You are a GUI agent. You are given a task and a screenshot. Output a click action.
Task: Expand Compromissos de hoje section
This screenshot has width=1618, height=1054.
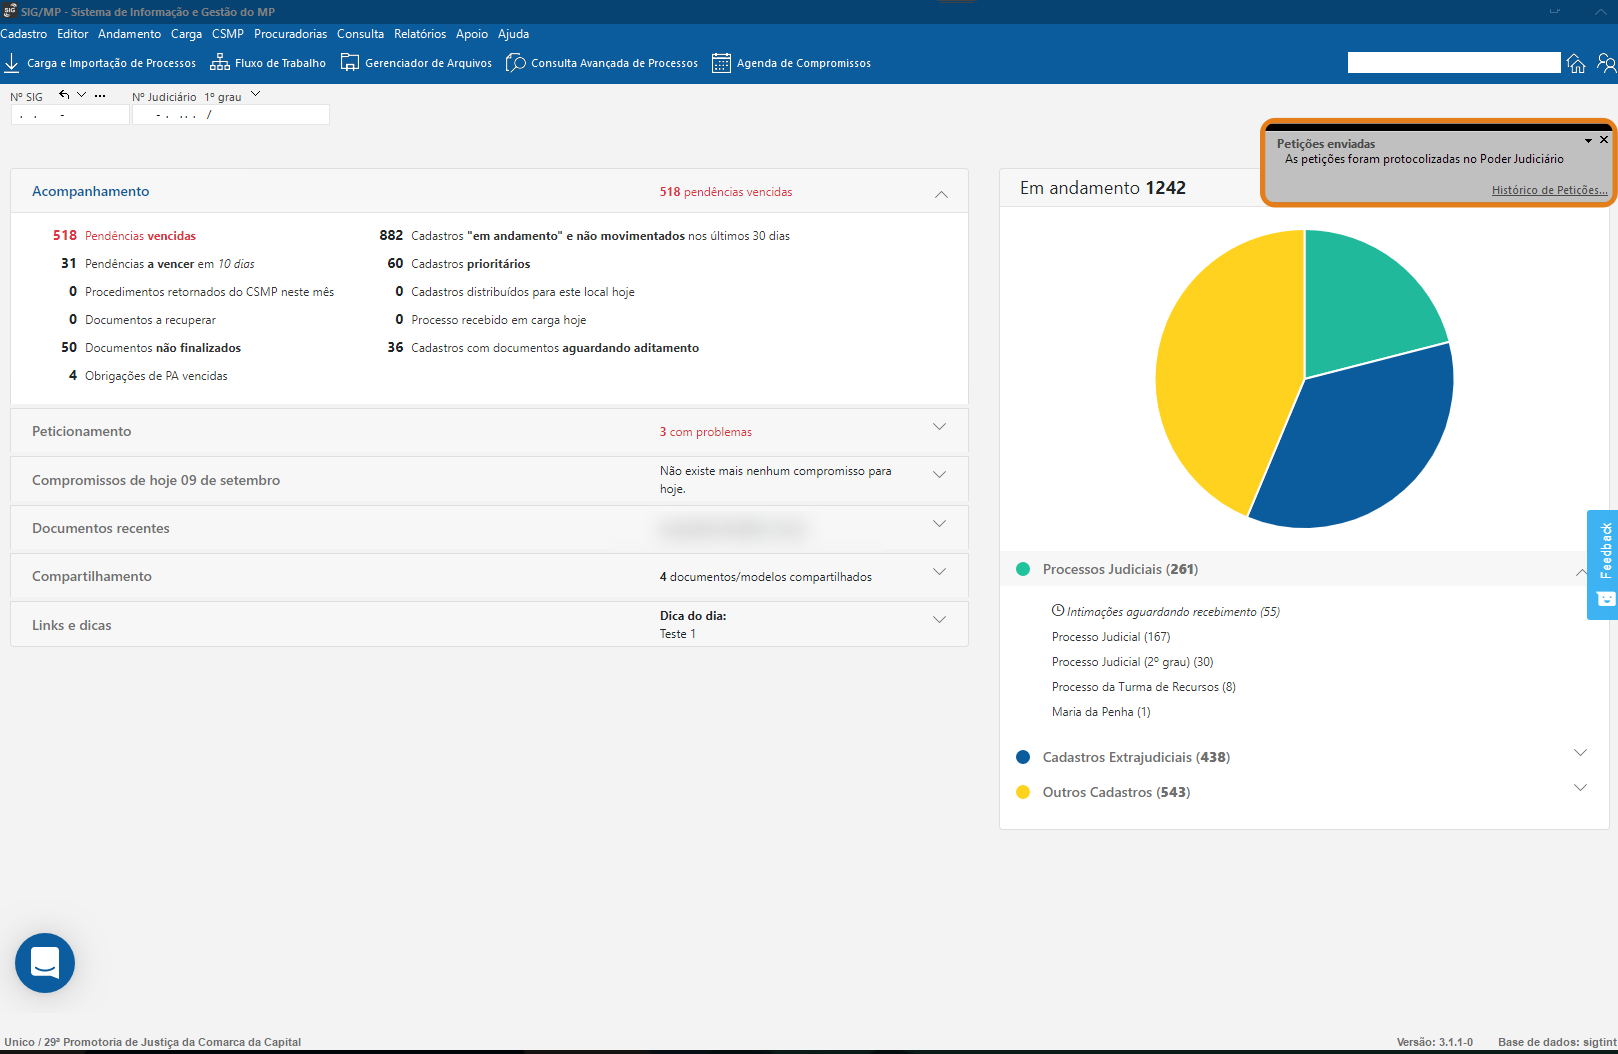(x=939, y=475)
